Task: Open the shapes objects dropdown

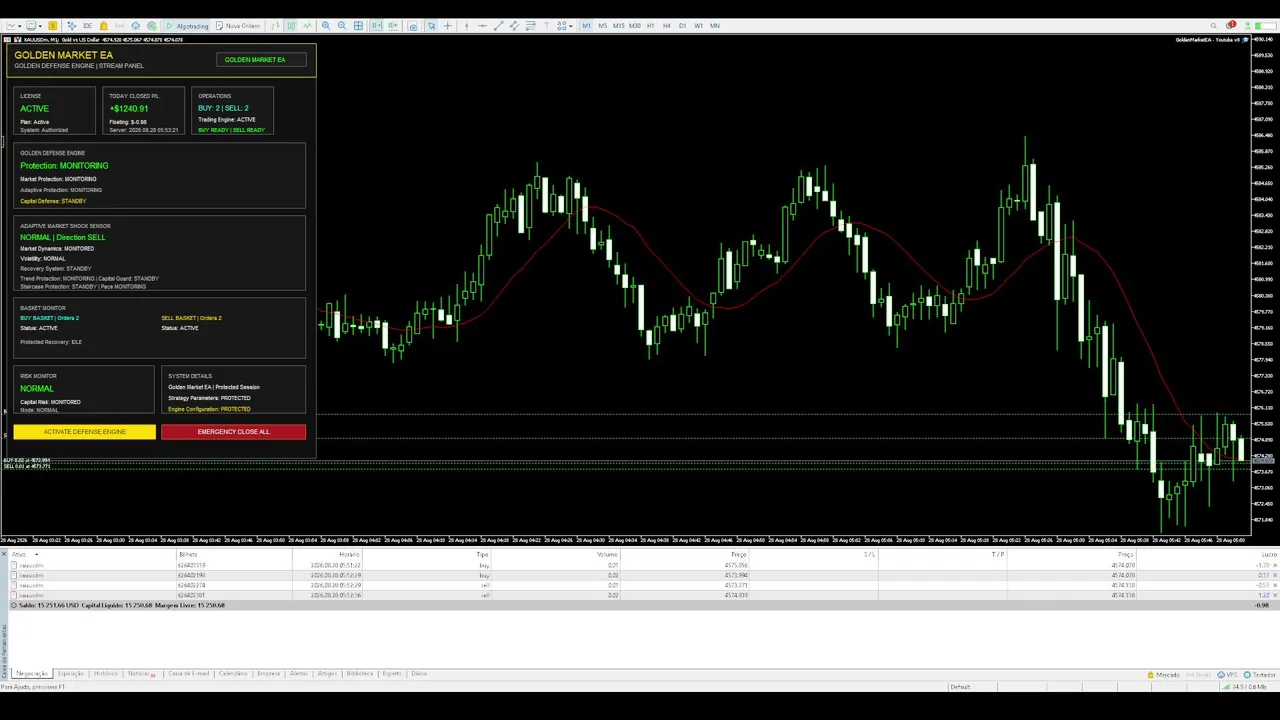Action: [564, 26]
